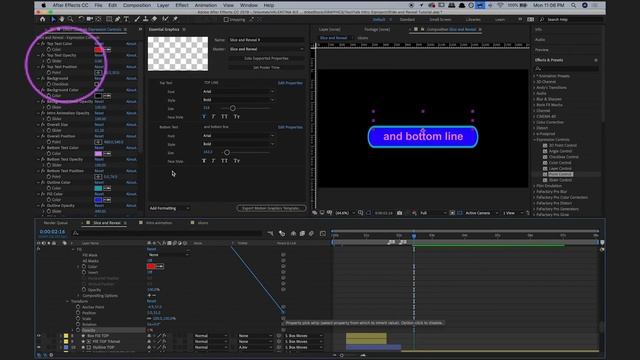
Task: Toggle Top Text Color stopwatch
Action: click(49, 49)
